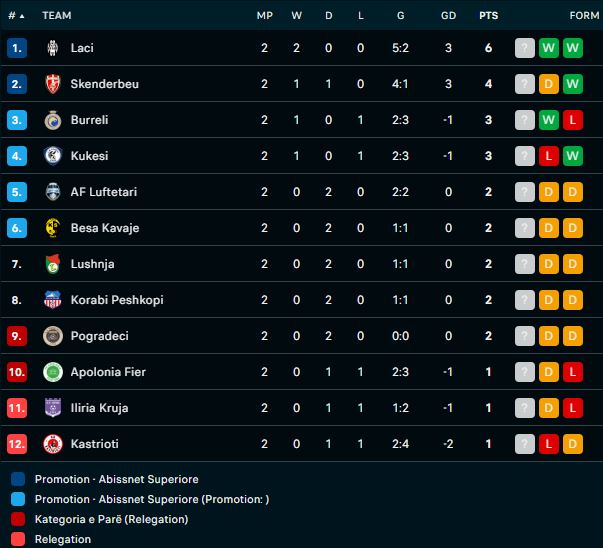
Task: Click Iliria Kruja rank 11 badge
Action: (17, 408)
